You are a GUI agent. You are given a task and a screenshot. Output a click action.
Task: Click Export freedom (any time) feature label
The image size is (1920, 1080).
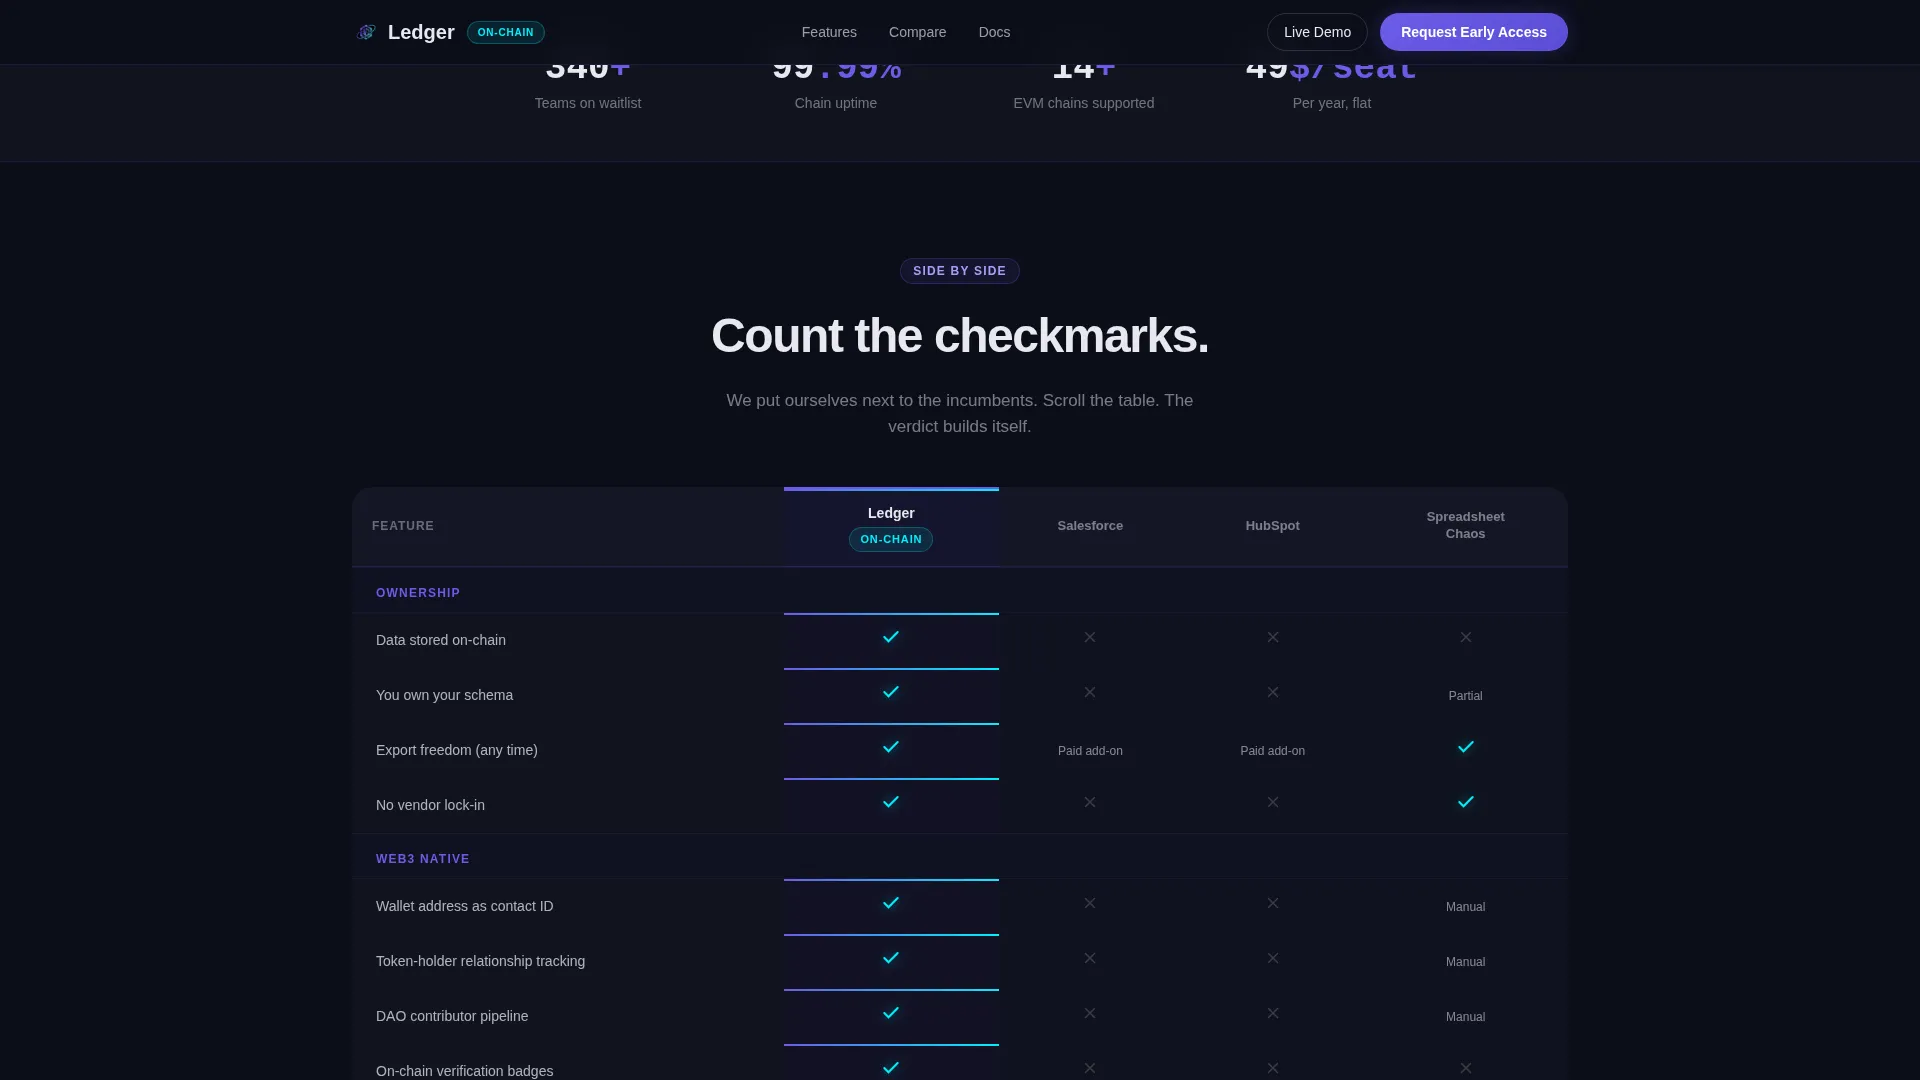457,750
